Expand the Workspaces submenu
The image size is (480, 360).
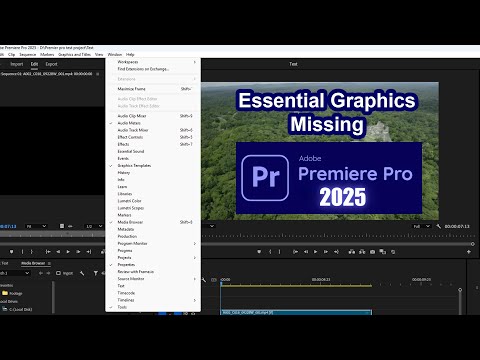click(153, 62)
